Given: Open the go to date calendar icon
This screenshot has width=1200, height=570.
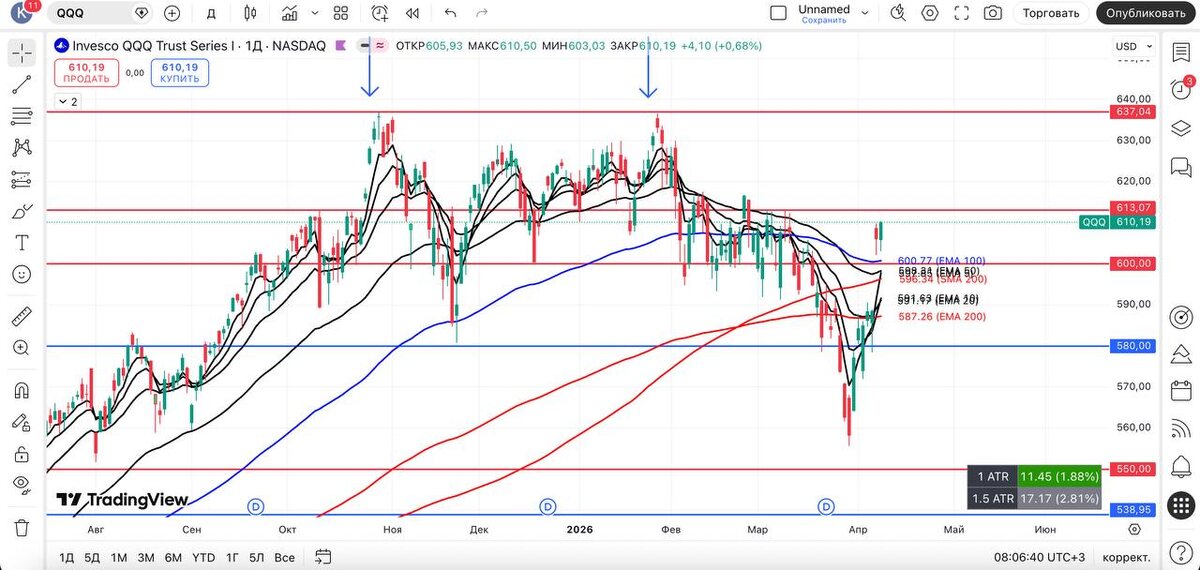Looking at the screenshot, I should point(323,556).
